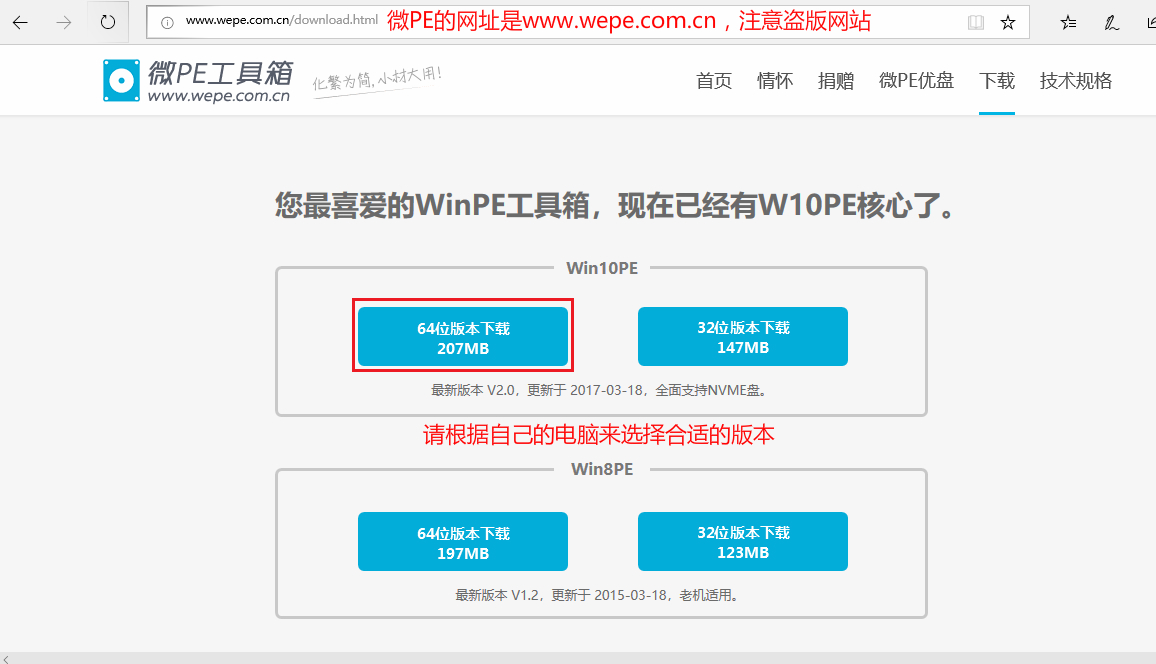Open Reading view with the book icon

click(975, 21)
